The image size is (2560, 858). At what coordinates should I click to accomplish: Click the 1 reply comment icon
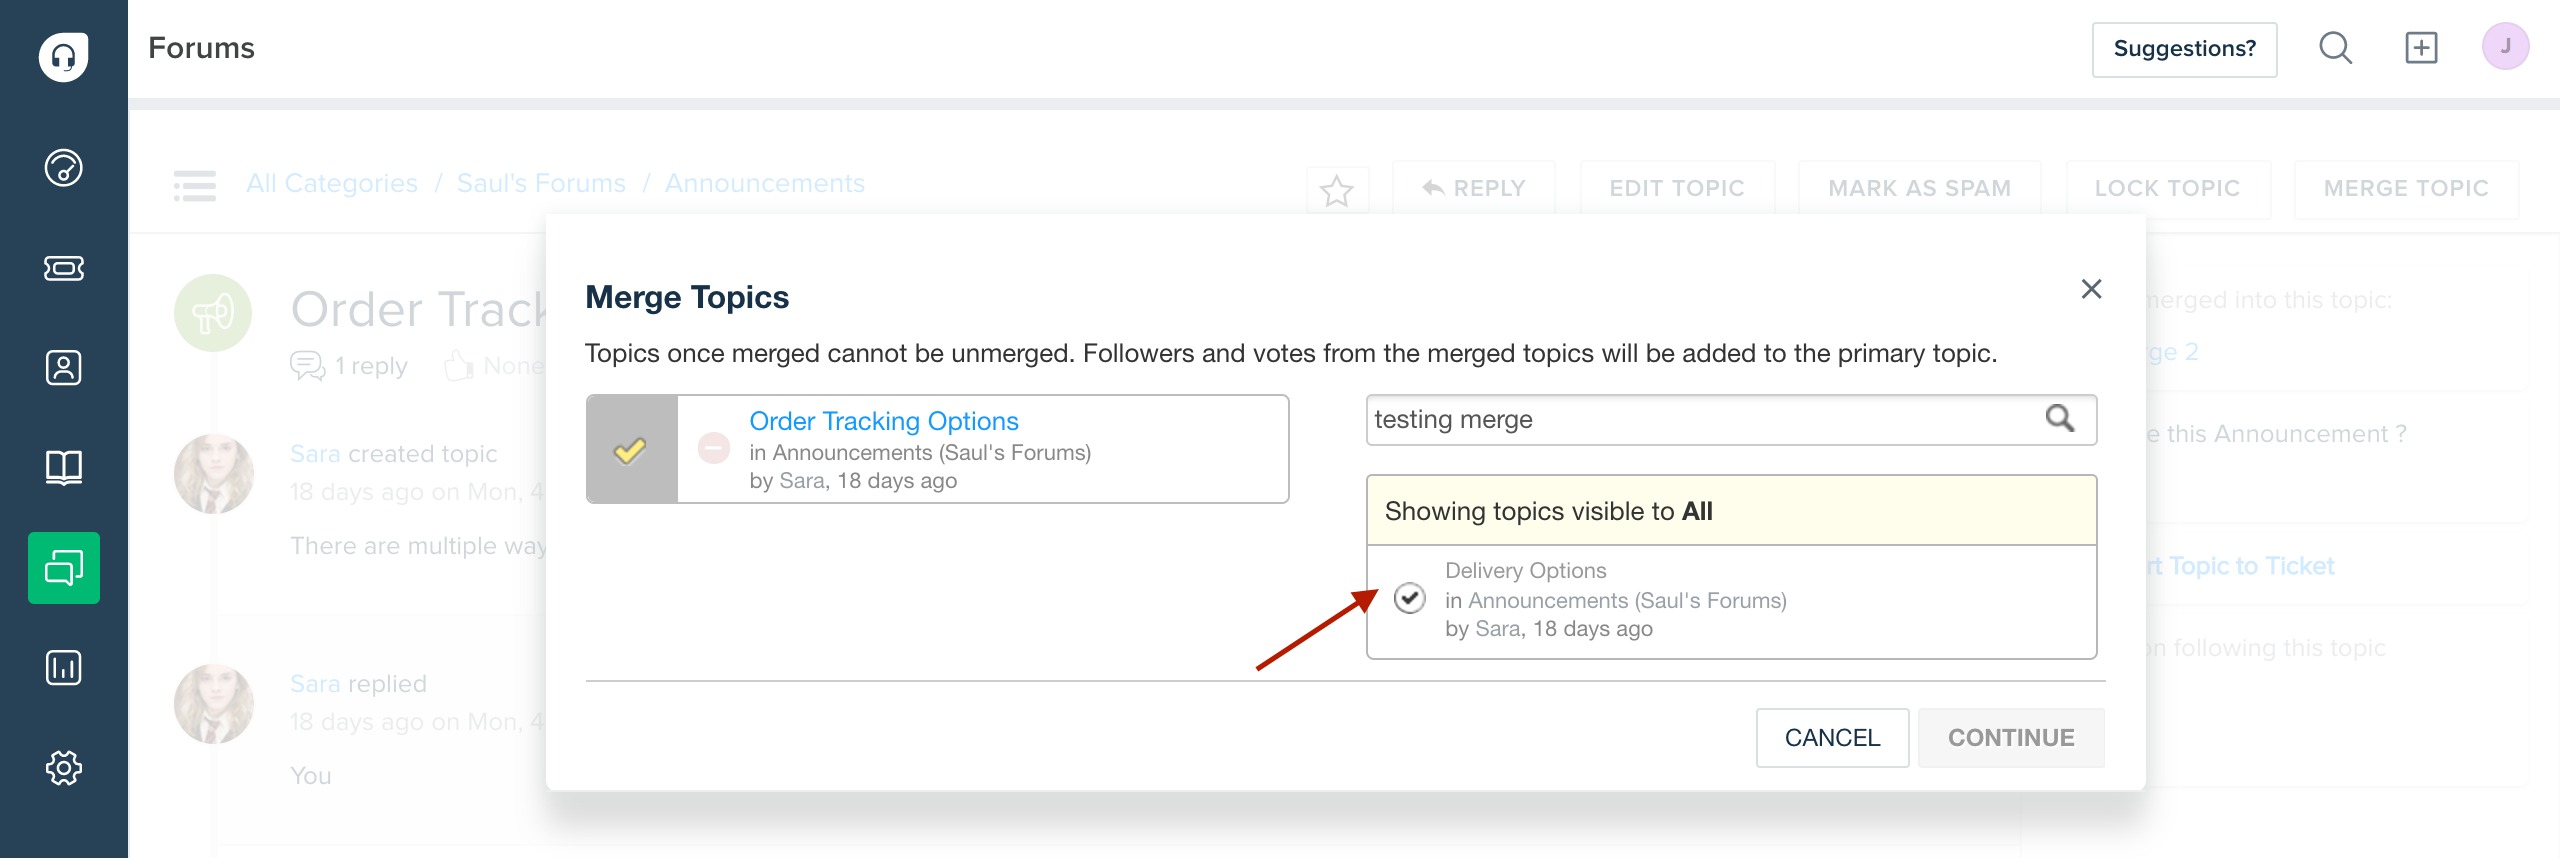(x=307, y=366)
